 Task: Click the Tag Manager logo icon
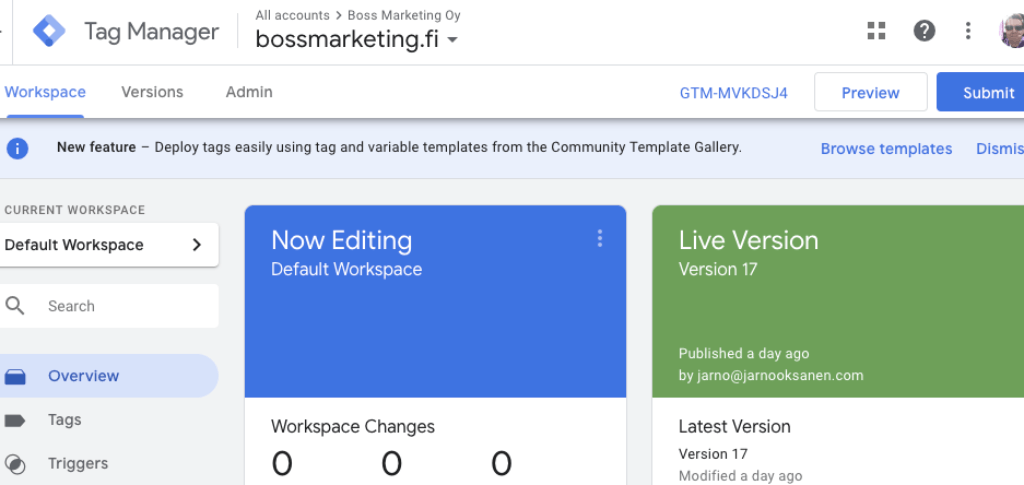coord(49,31)
